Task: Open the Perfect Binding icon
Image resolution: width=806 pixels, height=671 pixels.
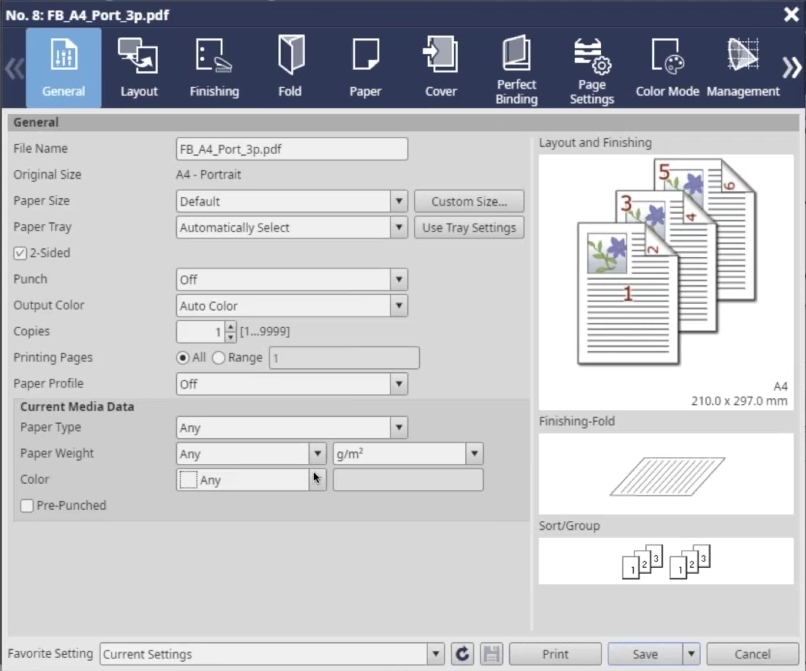Action: tap(516, 67)
